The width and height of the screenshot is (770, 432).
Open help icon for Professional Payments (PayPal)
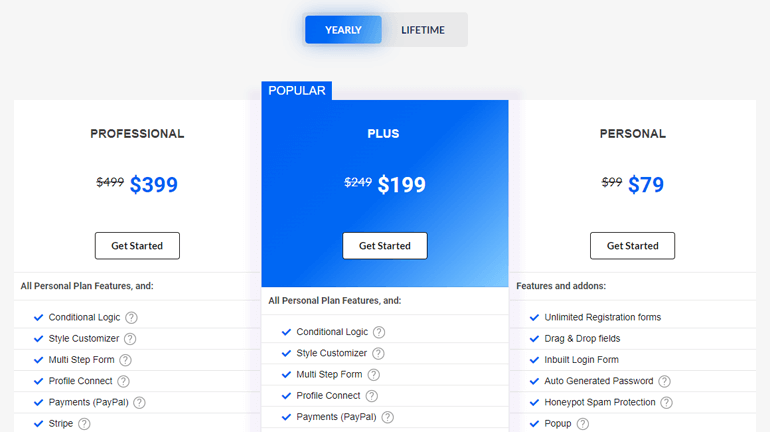pos(139,403)
